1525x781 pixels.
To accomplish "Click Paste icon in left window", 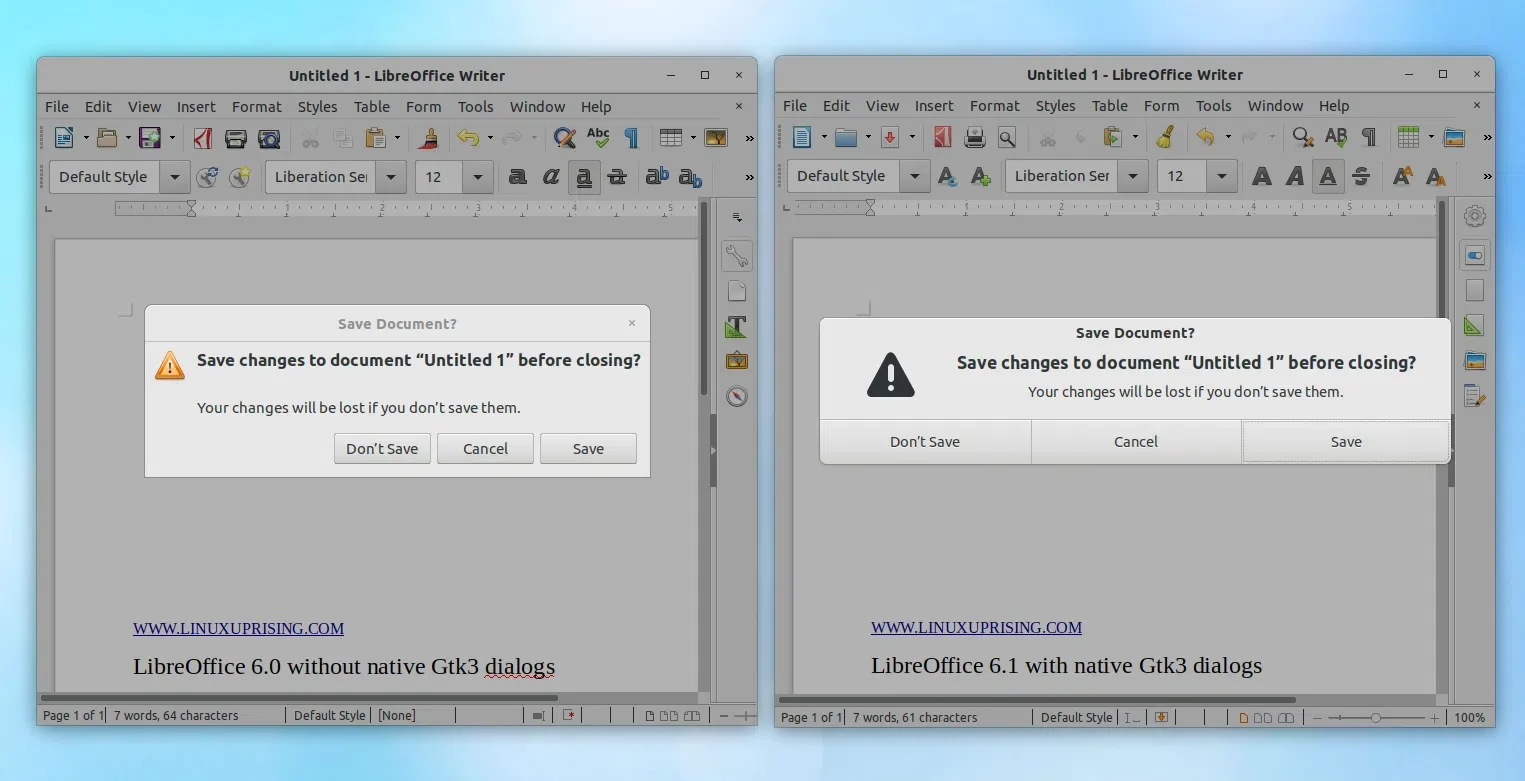I will click(x=376, y=138).
